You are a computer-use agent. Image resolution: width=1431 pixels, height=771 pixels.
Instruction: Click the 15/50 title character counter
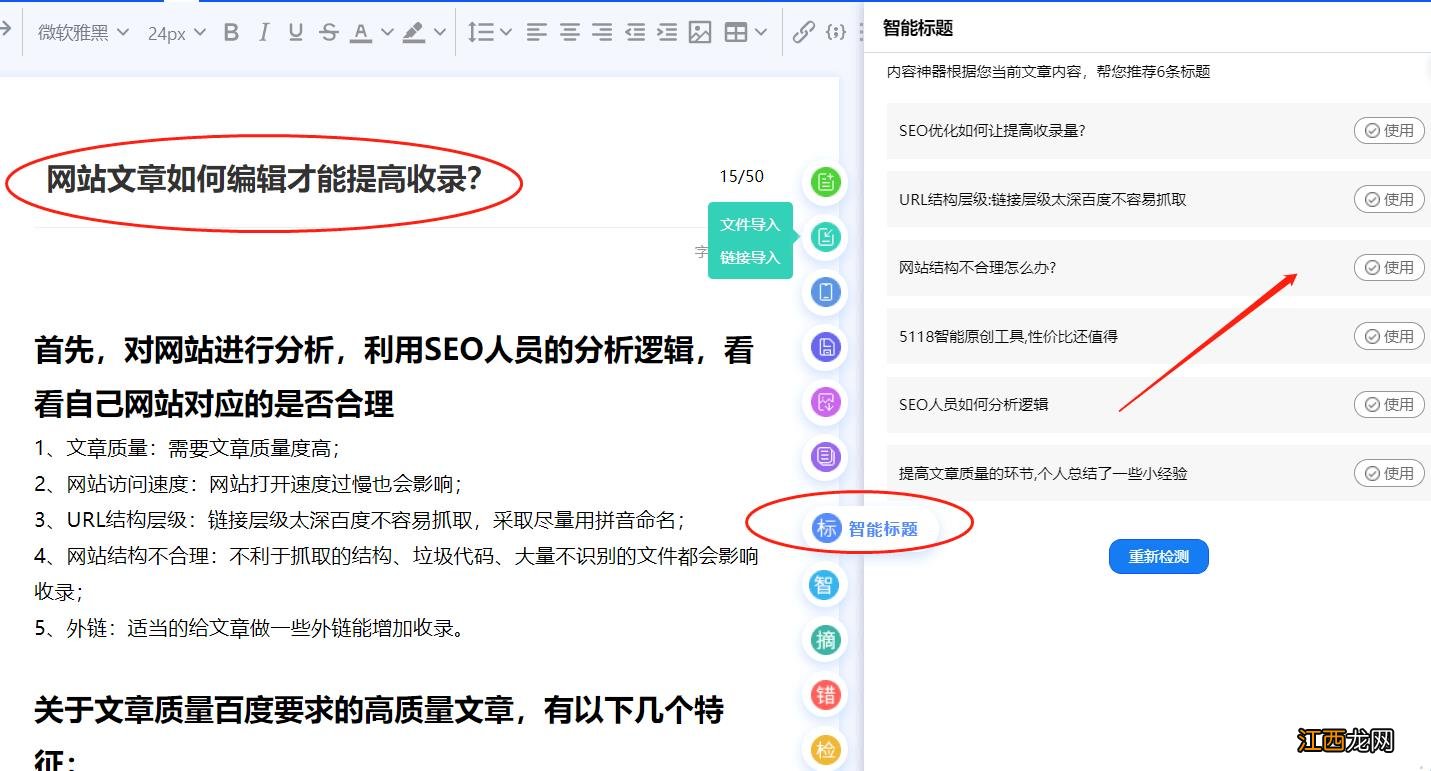pos(741,177)
